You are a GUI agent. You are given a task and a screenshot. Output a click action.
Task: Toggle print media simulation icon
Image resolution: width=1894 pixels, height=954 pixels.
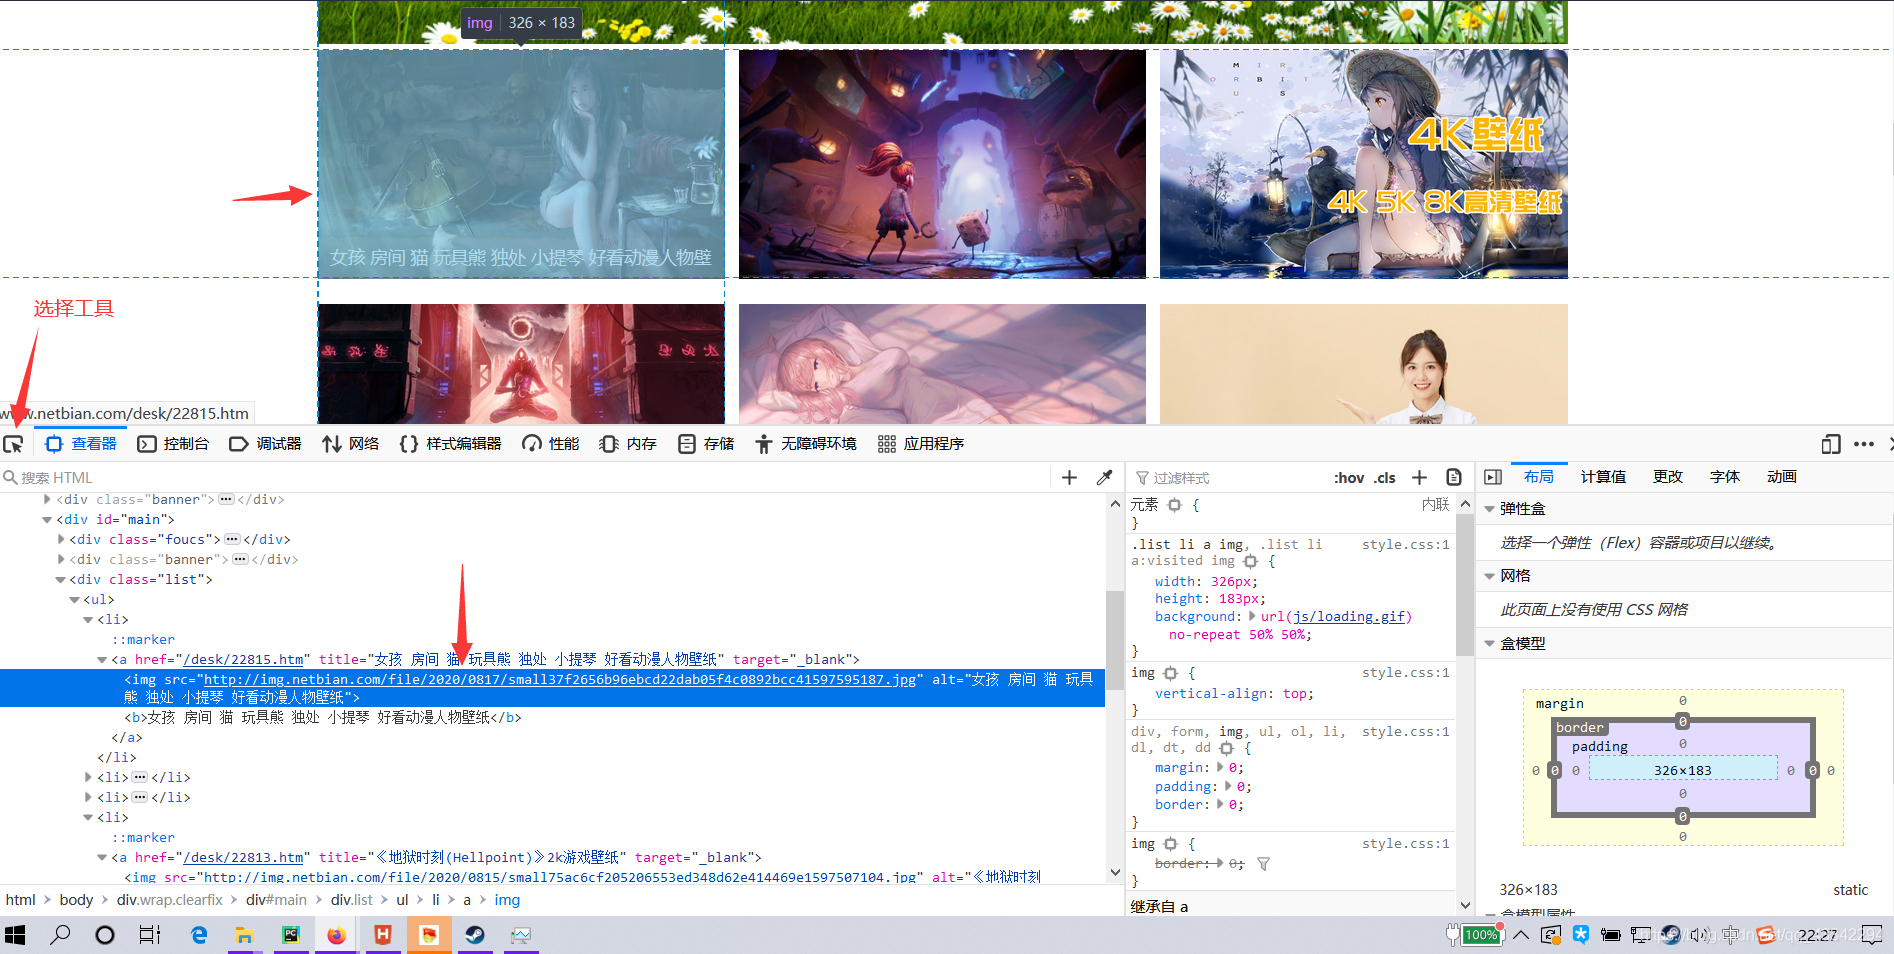click(x=1454, y=478)
